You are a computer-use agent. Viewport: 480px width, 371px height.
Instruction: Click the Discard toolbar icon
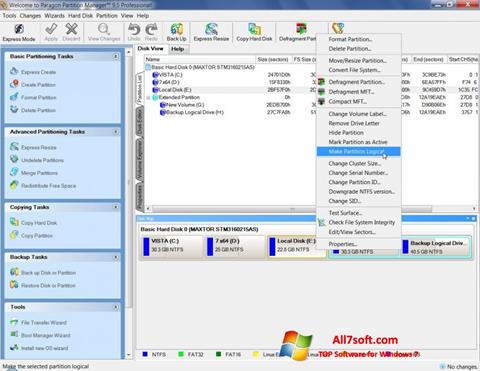pos(71,29)
